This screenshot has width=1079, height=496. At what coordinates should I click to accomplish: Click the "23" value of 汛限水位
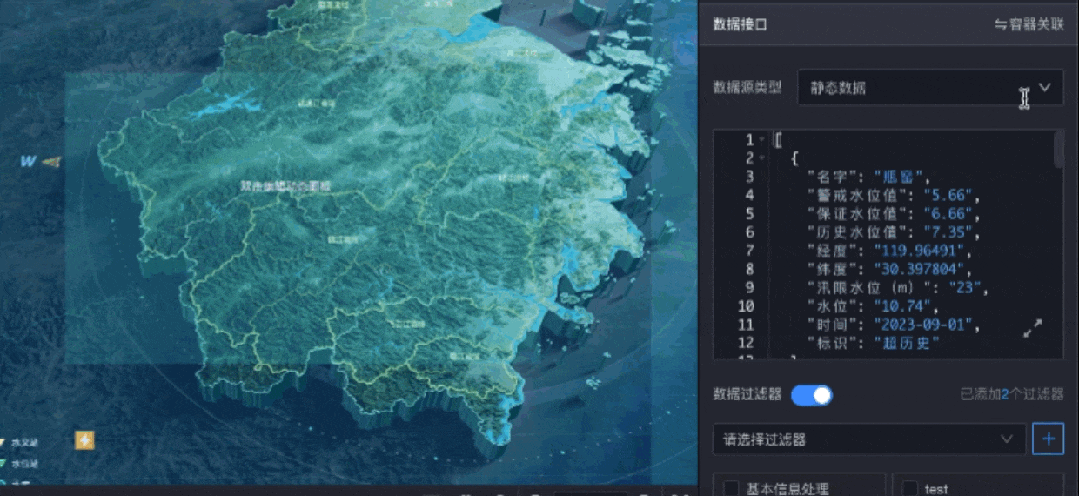coord(965,288)
